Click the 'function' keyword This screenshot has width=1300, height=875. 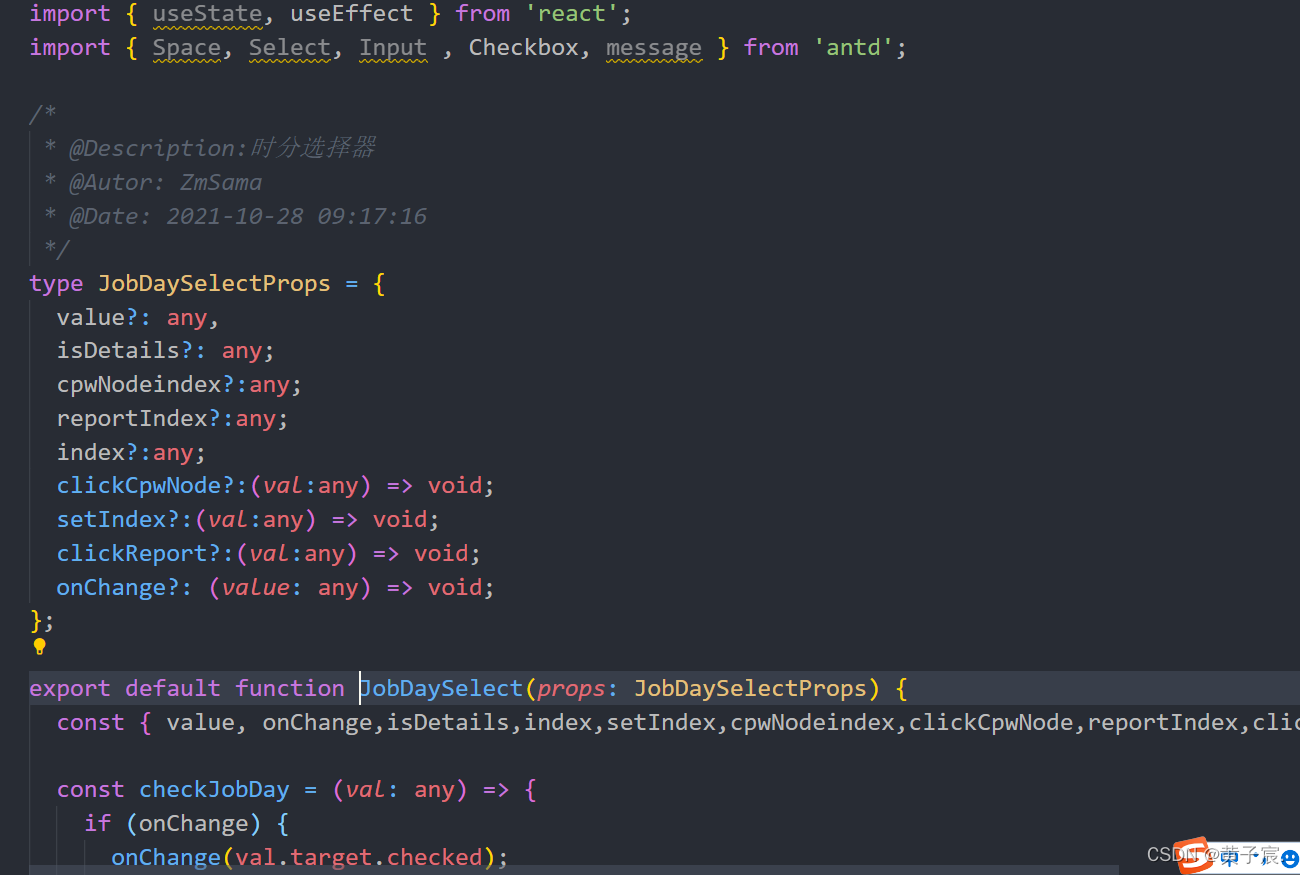tap(290, 689)
